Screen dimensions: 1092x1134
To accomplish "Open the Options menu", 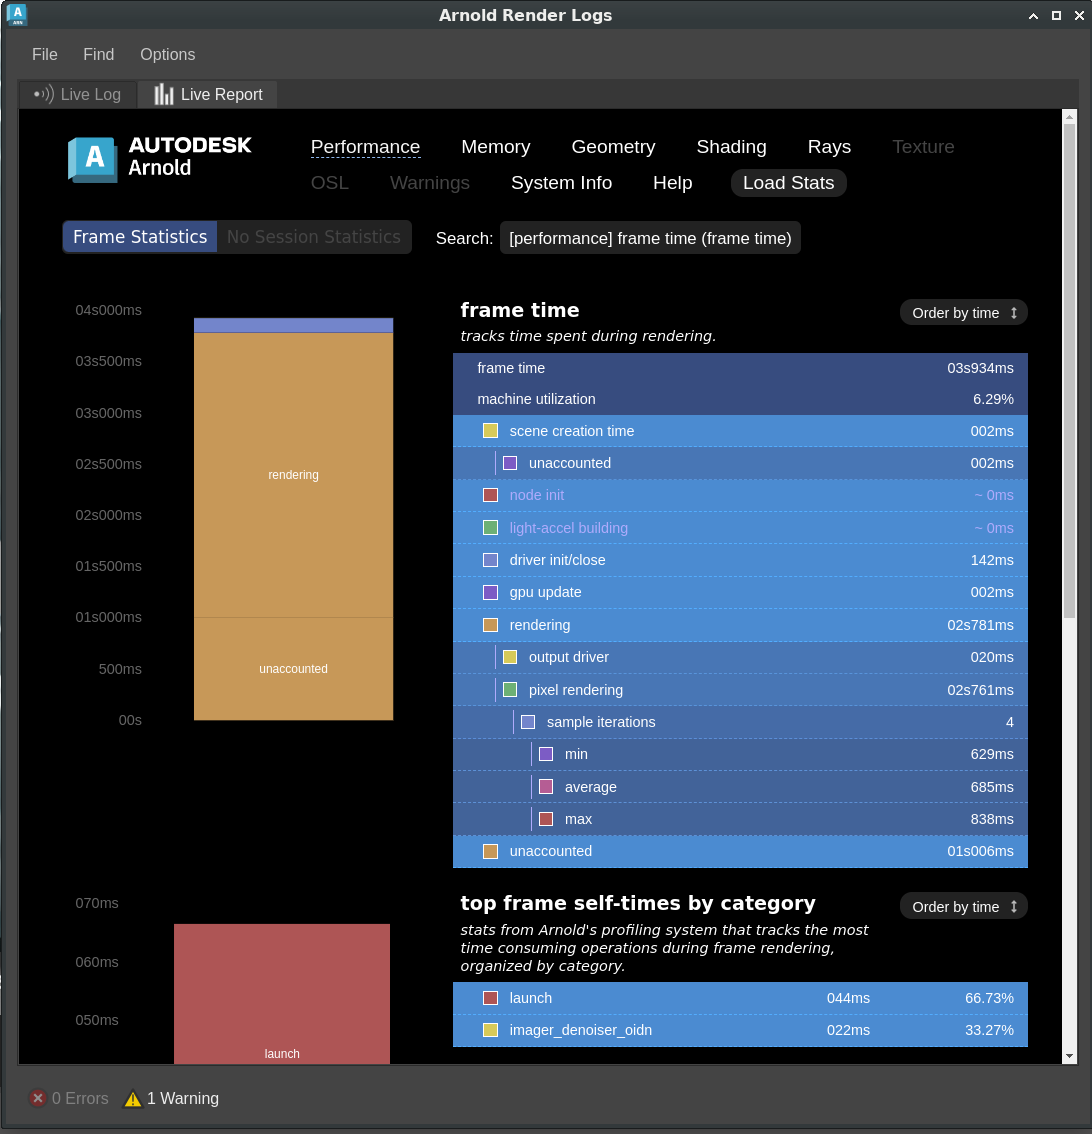I will tap(167, 55).
